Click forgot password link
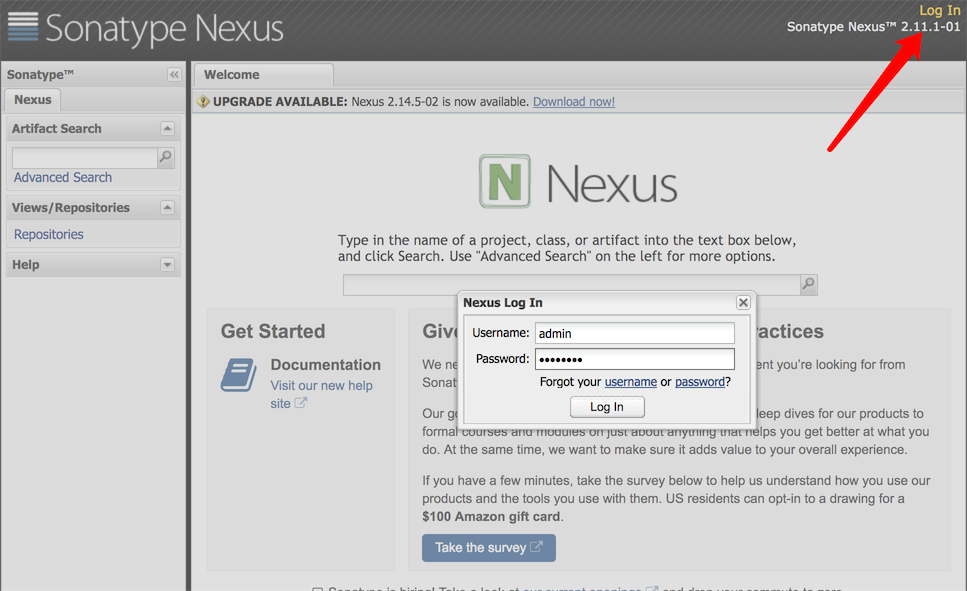 point(700,382)
